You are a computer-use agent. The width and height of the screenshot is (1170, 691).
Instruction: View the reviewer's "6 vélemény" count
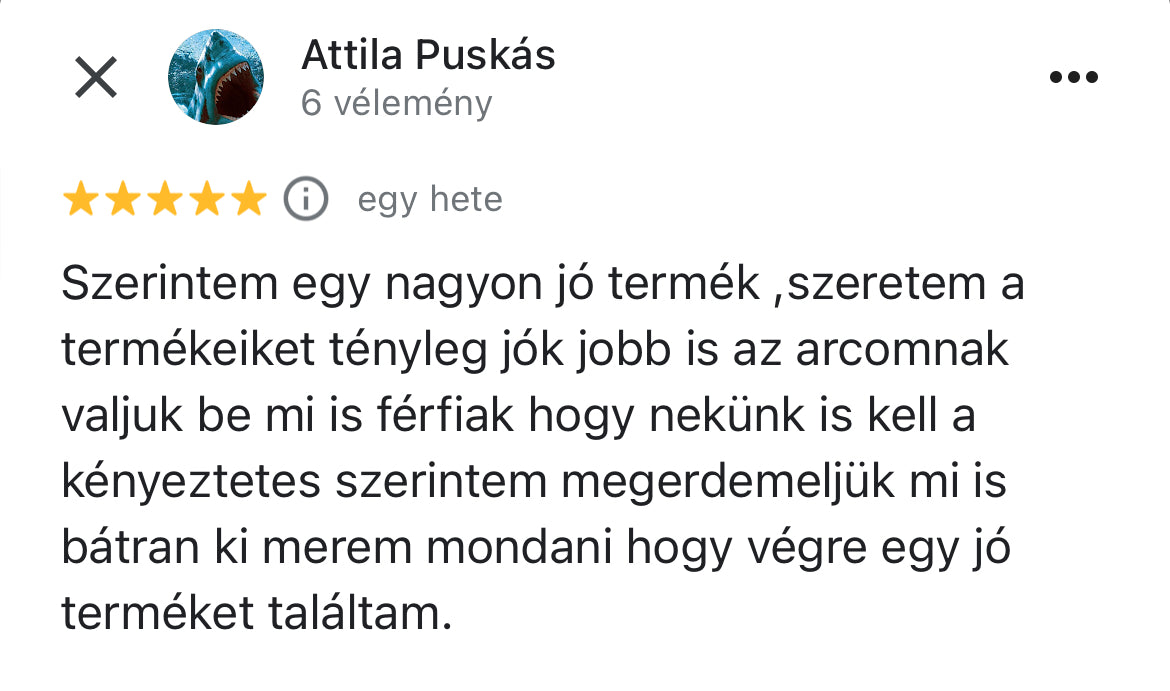pos(397,103)
